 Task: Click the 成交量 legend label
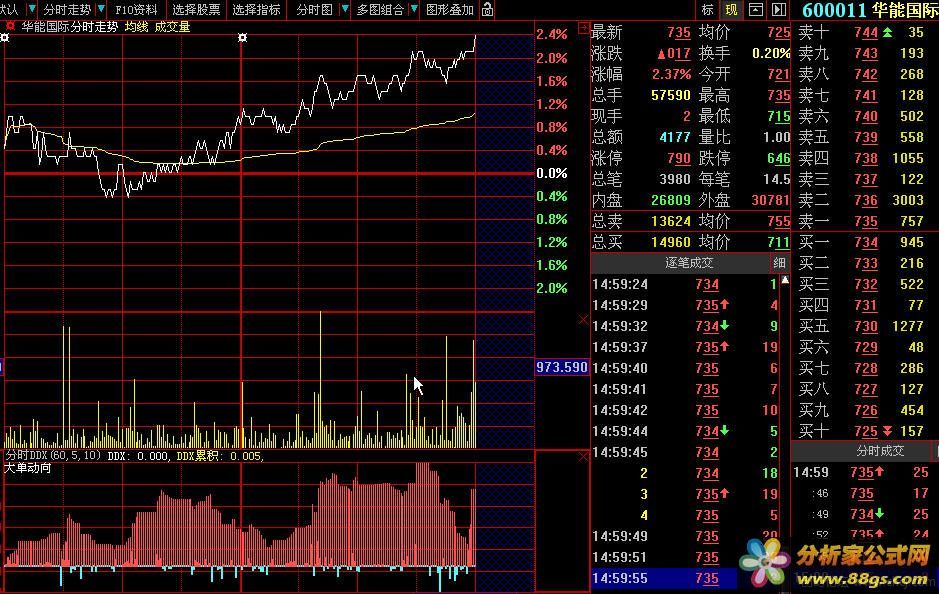172,27
